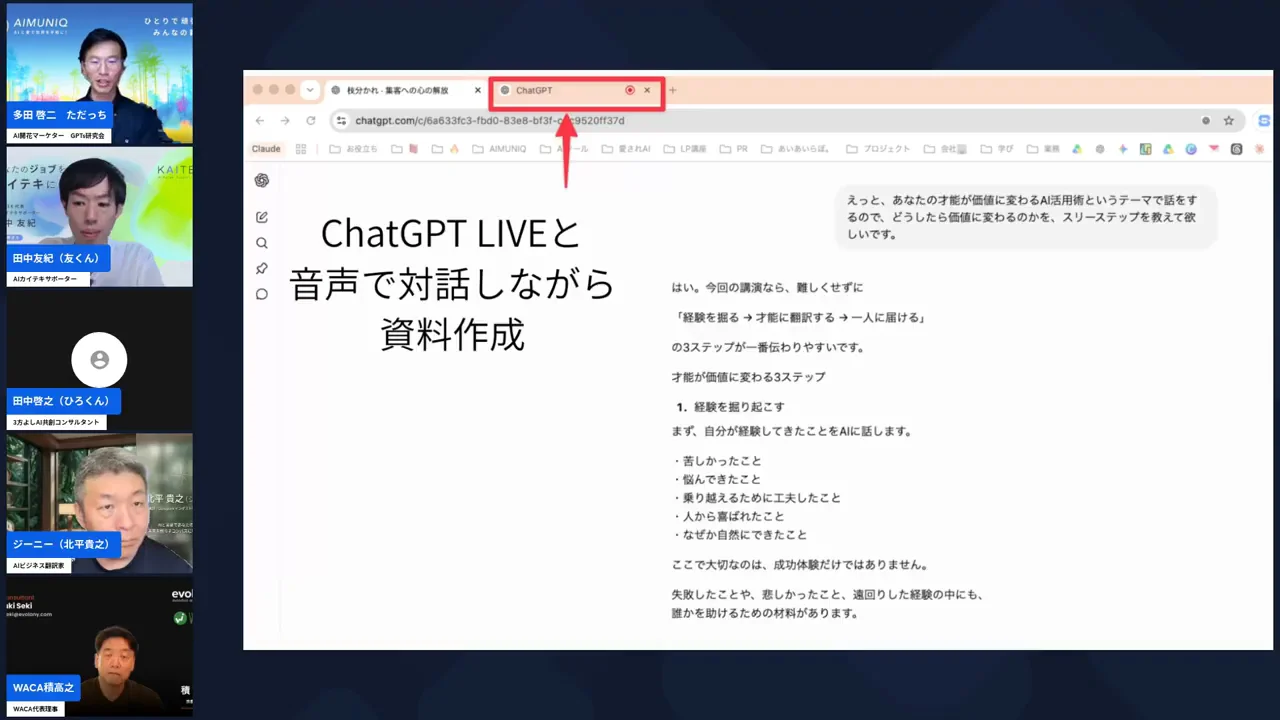Image resolution: width=1280 pixels, height=720 pixels.
Task: Select numbered item 1. 経験を掘り起こす
Action: tap(730, 407)
